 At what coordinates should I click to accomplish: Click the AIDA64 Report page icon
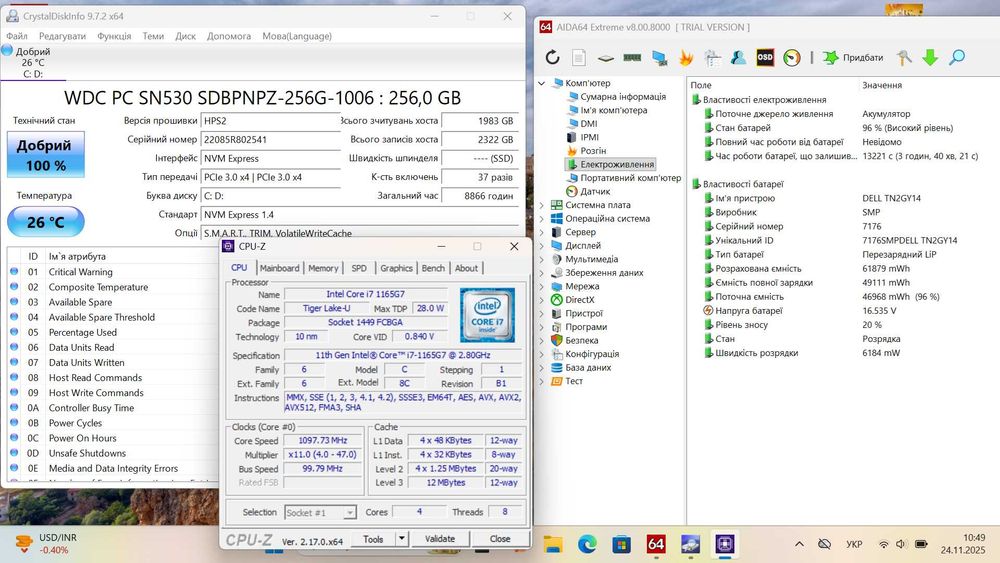tap(578, 57)
